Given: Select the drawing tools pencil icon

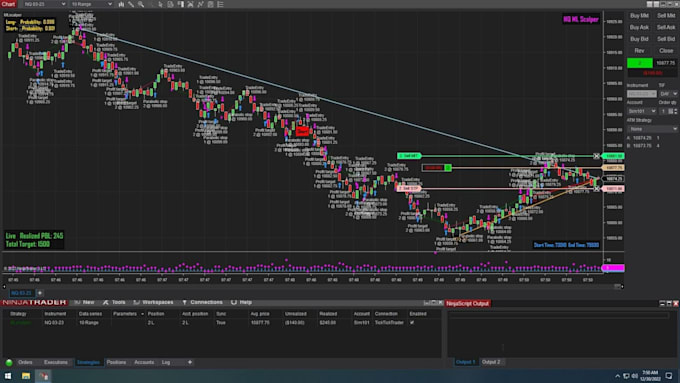Looking at the screenshot, I should (131, 4).
